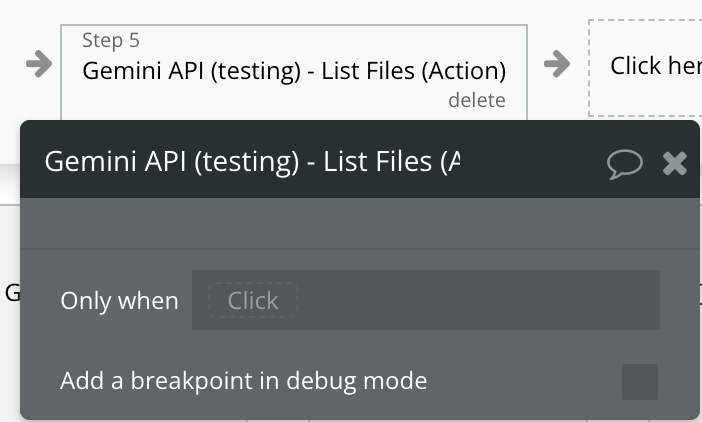Click empty area of Only when expression field
The height and width of the screenshot is (422, 702).
480,300
